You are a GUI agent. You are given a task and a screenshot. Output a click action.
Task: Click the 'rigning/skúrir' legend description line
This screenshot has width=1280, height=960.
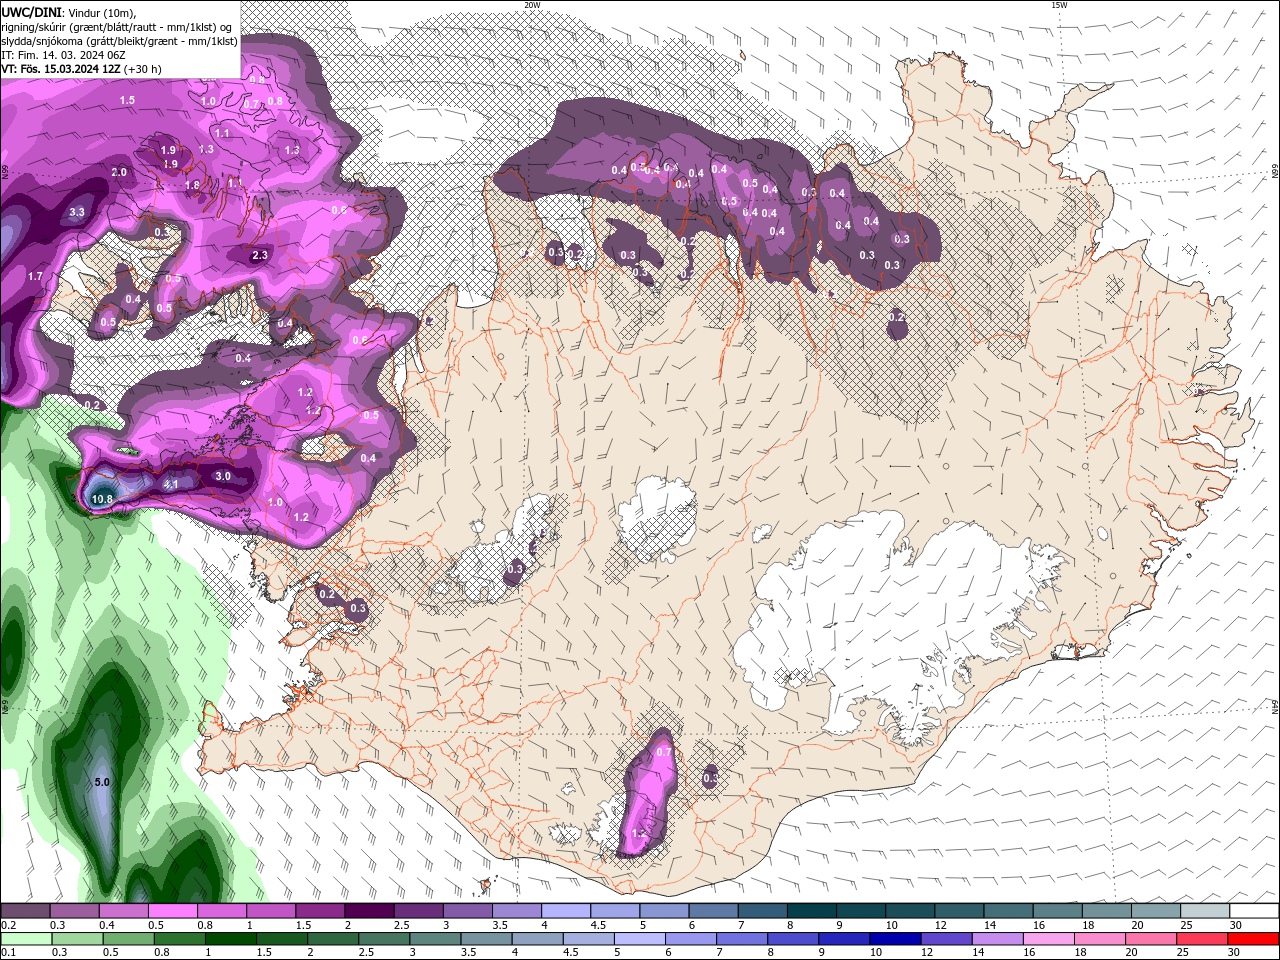coord(118,26)
